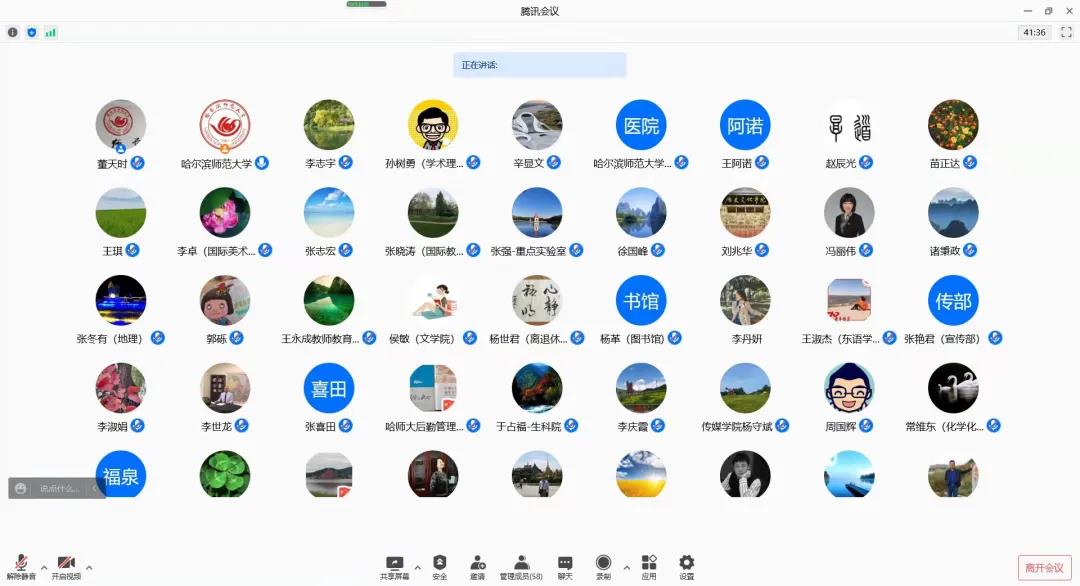
Task: Click the 邀请 invite icon
Action: pos(477,566)
